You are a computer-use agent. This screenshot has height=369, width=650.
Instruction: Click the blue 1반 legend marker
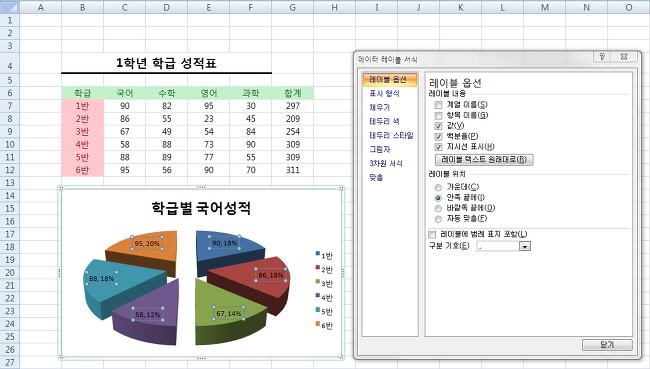point(318,253)
